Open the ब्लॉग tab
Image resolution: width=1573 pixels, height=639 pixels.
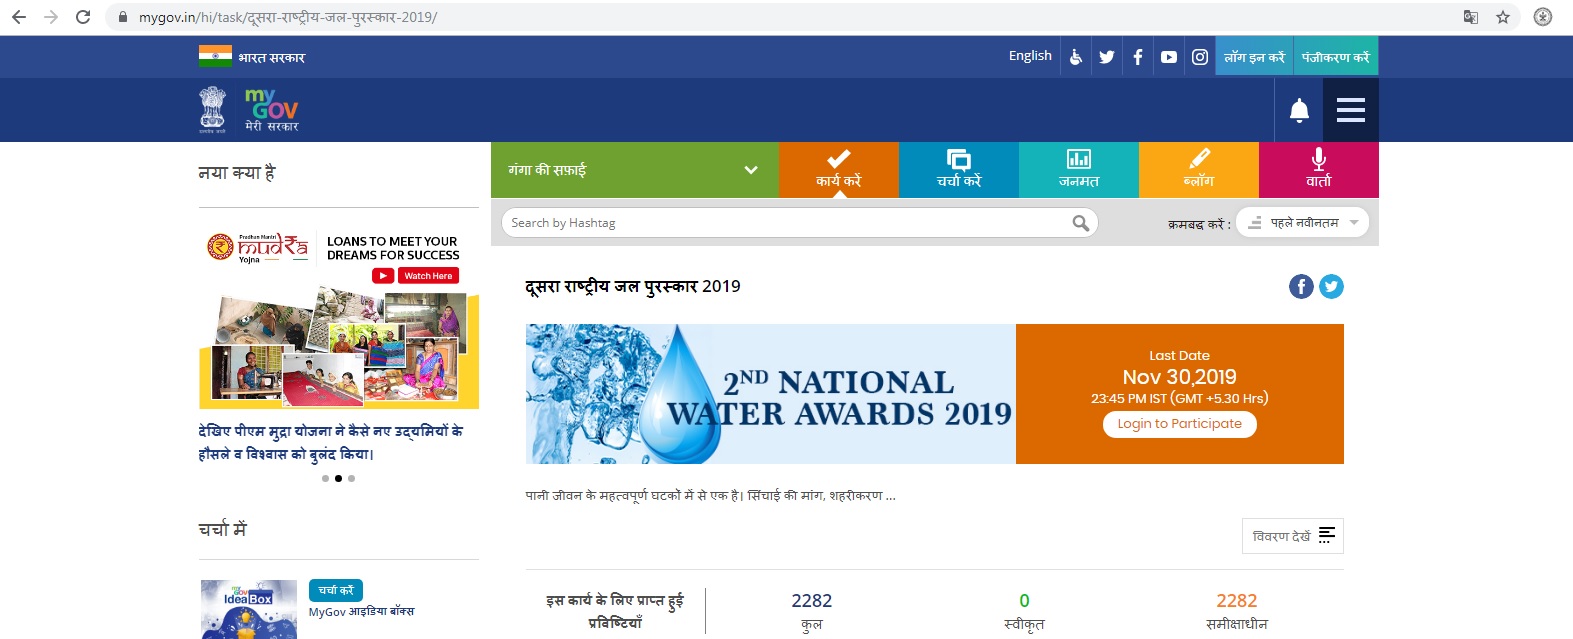tap(1199, 170)
